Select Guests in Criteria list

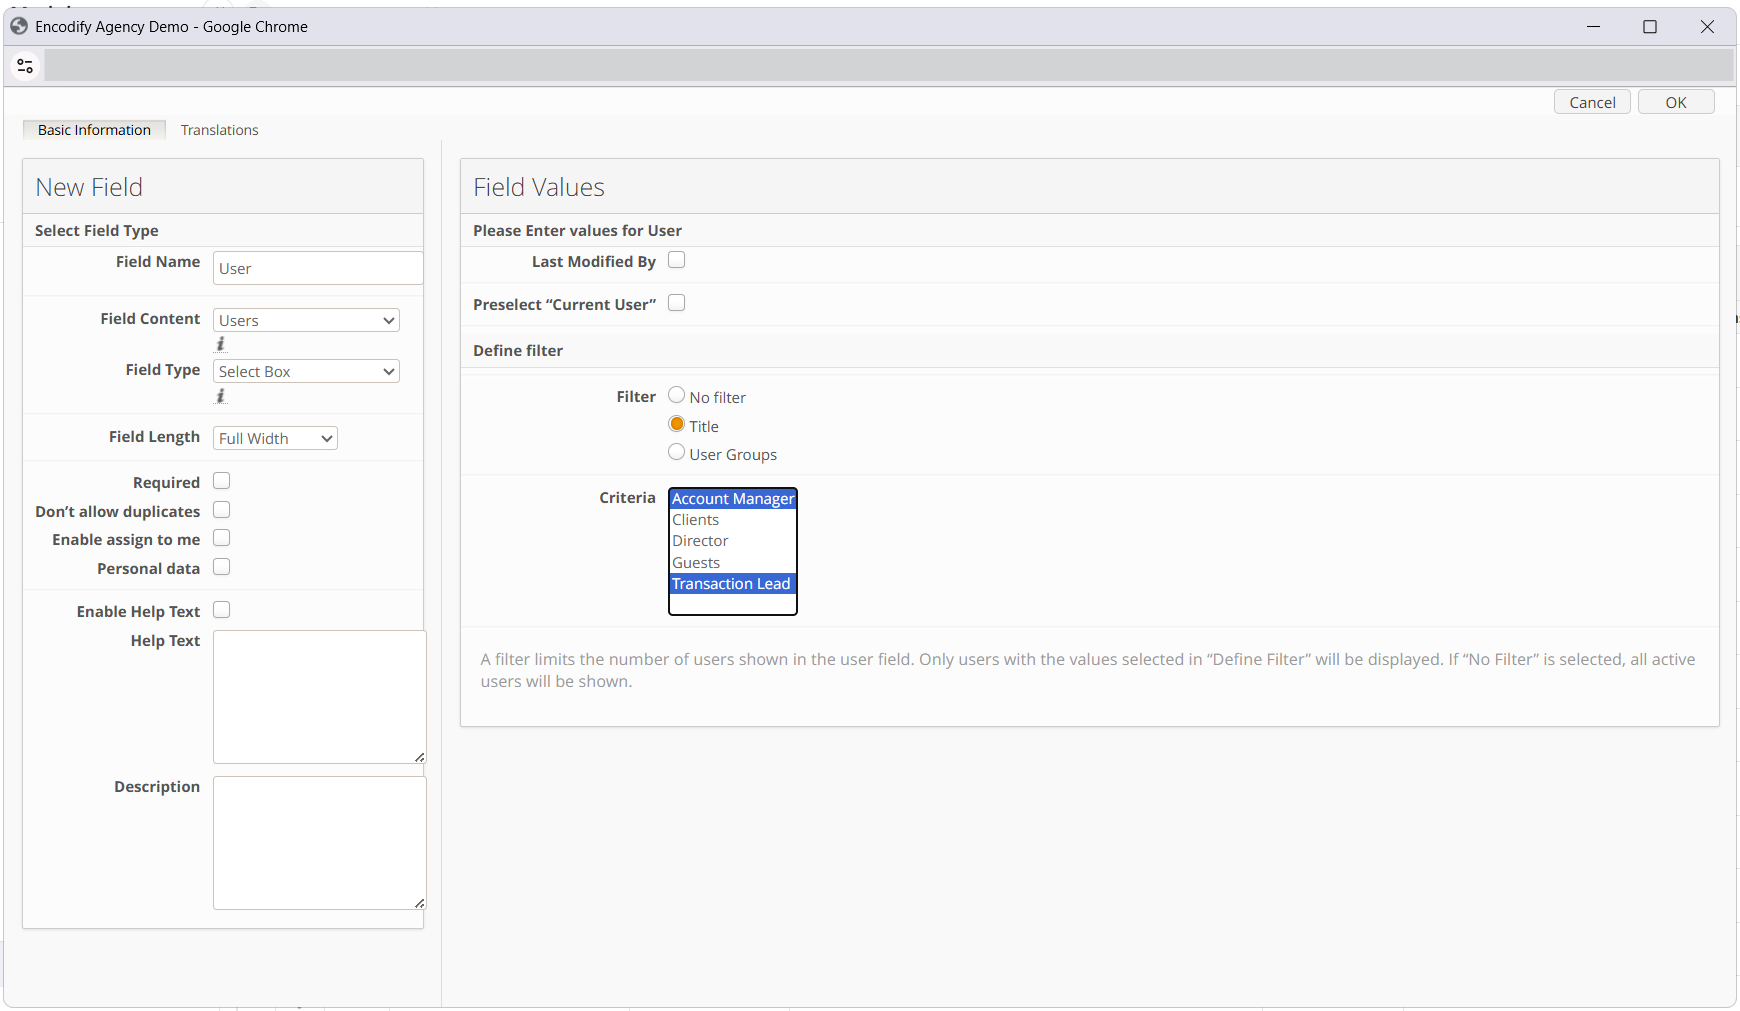(x=733, y=563)
